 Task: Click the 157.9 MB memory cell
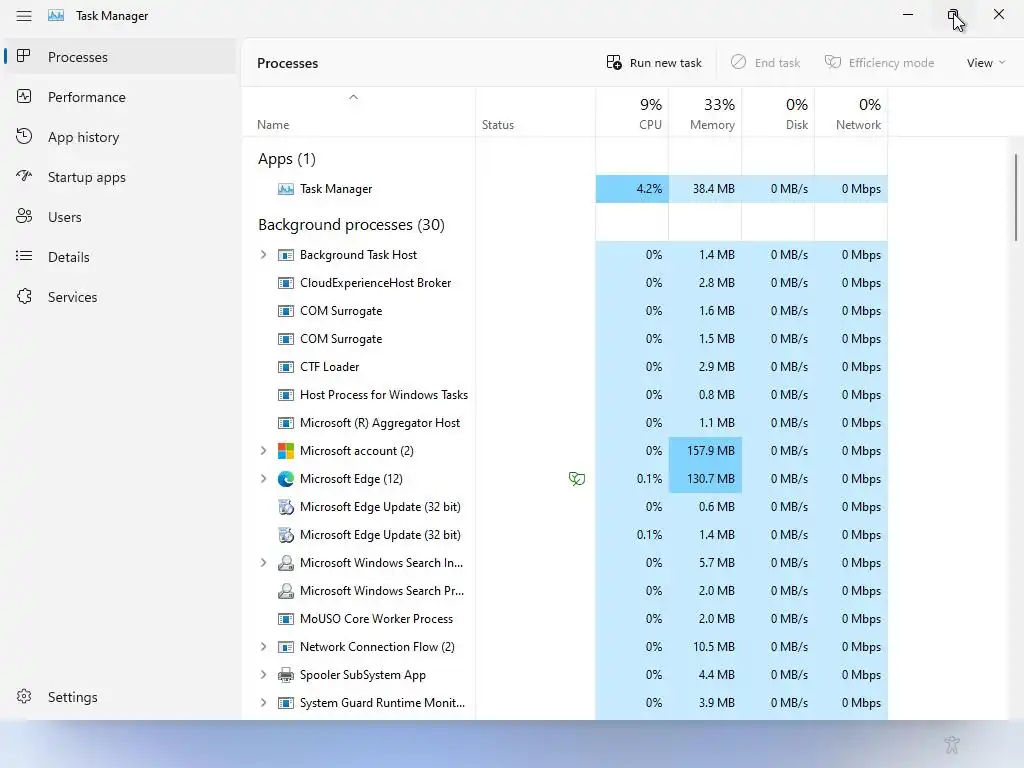[705, 451]
